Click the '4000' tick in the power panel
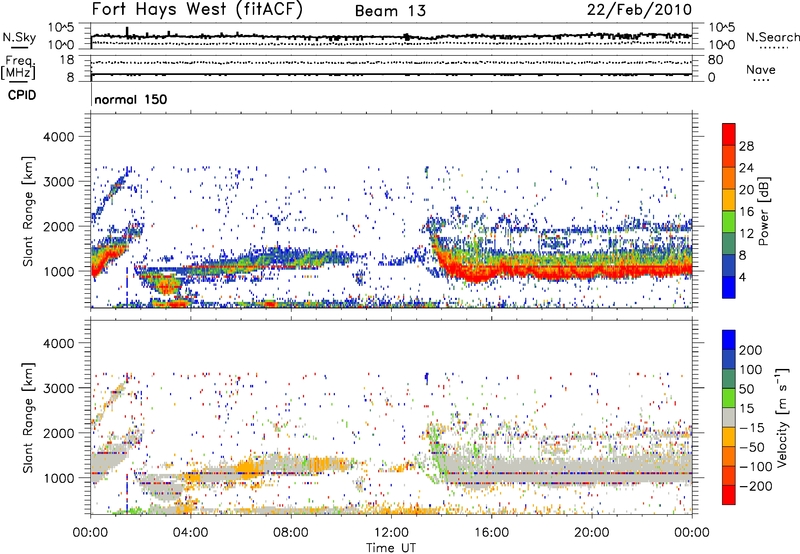The width and height of the screenshot is (800, 554). pyautogui.click(x=58, y=137)
